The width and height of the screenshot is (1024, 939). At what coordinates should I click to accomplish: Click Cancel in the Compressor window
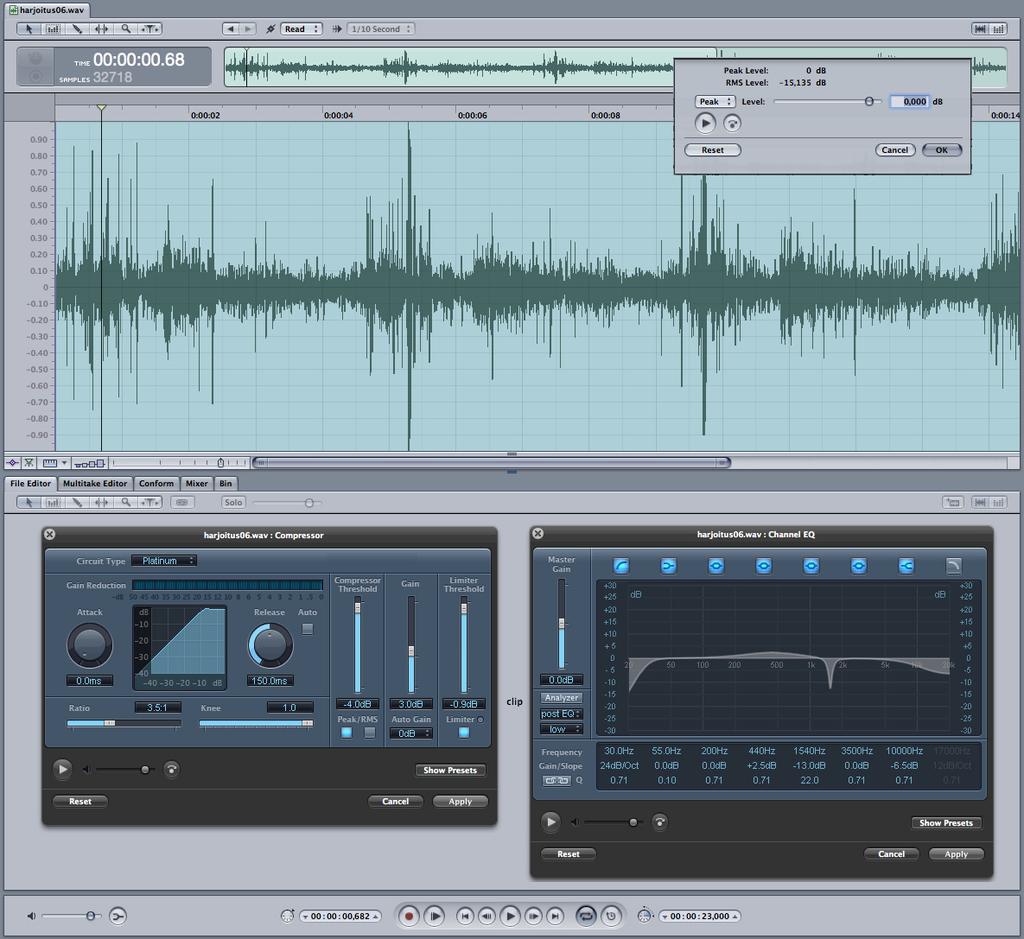pyautogui.click(x=395, y=801)
